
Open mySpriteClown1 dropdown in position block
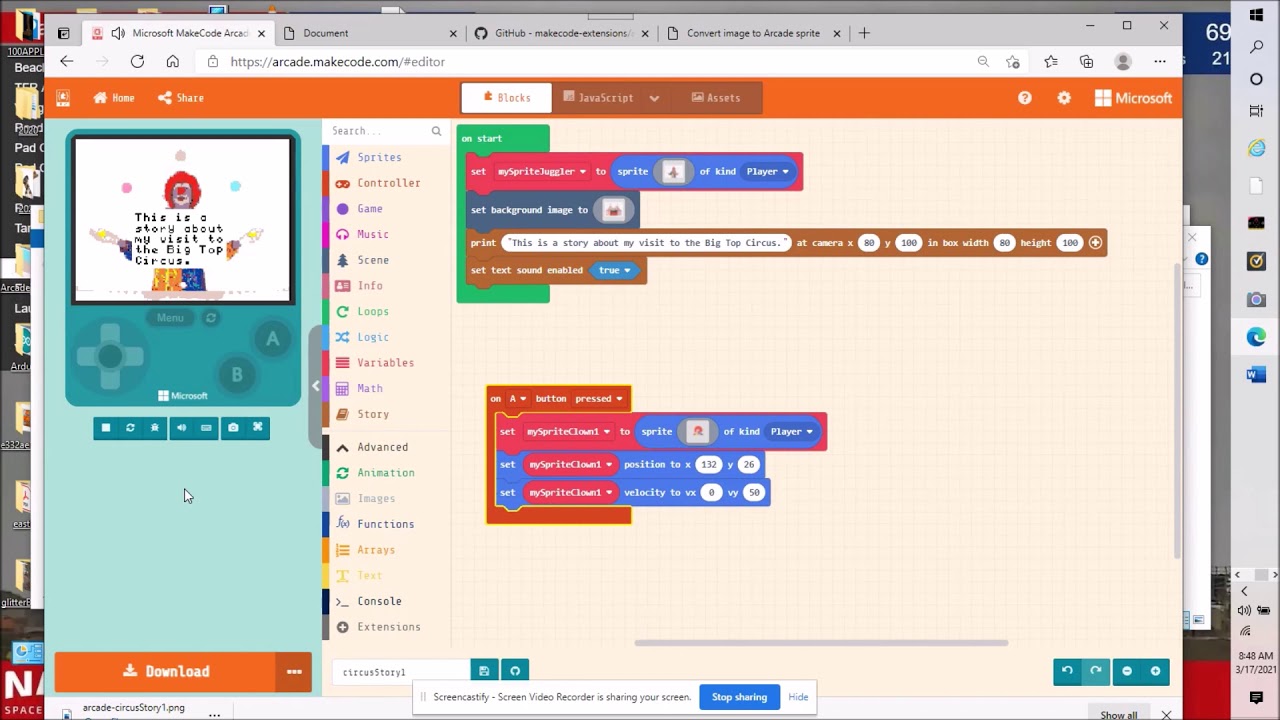pos(569,464)
